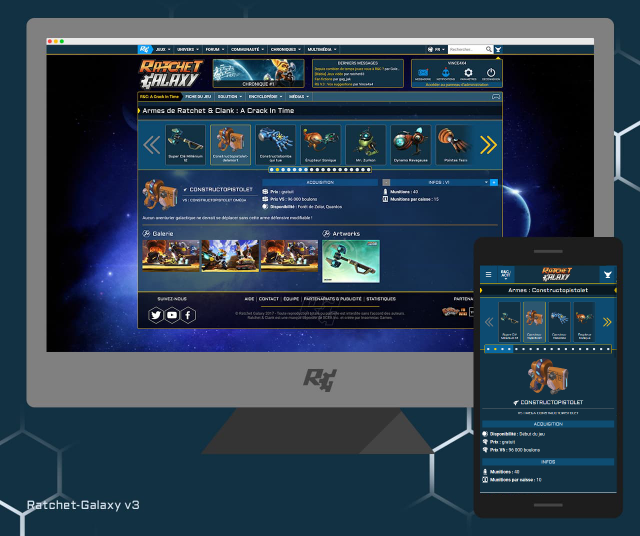This screenshot has width=640, height=536.
Task: Open the Univers dropdown menu
Action: pos(188,49)
